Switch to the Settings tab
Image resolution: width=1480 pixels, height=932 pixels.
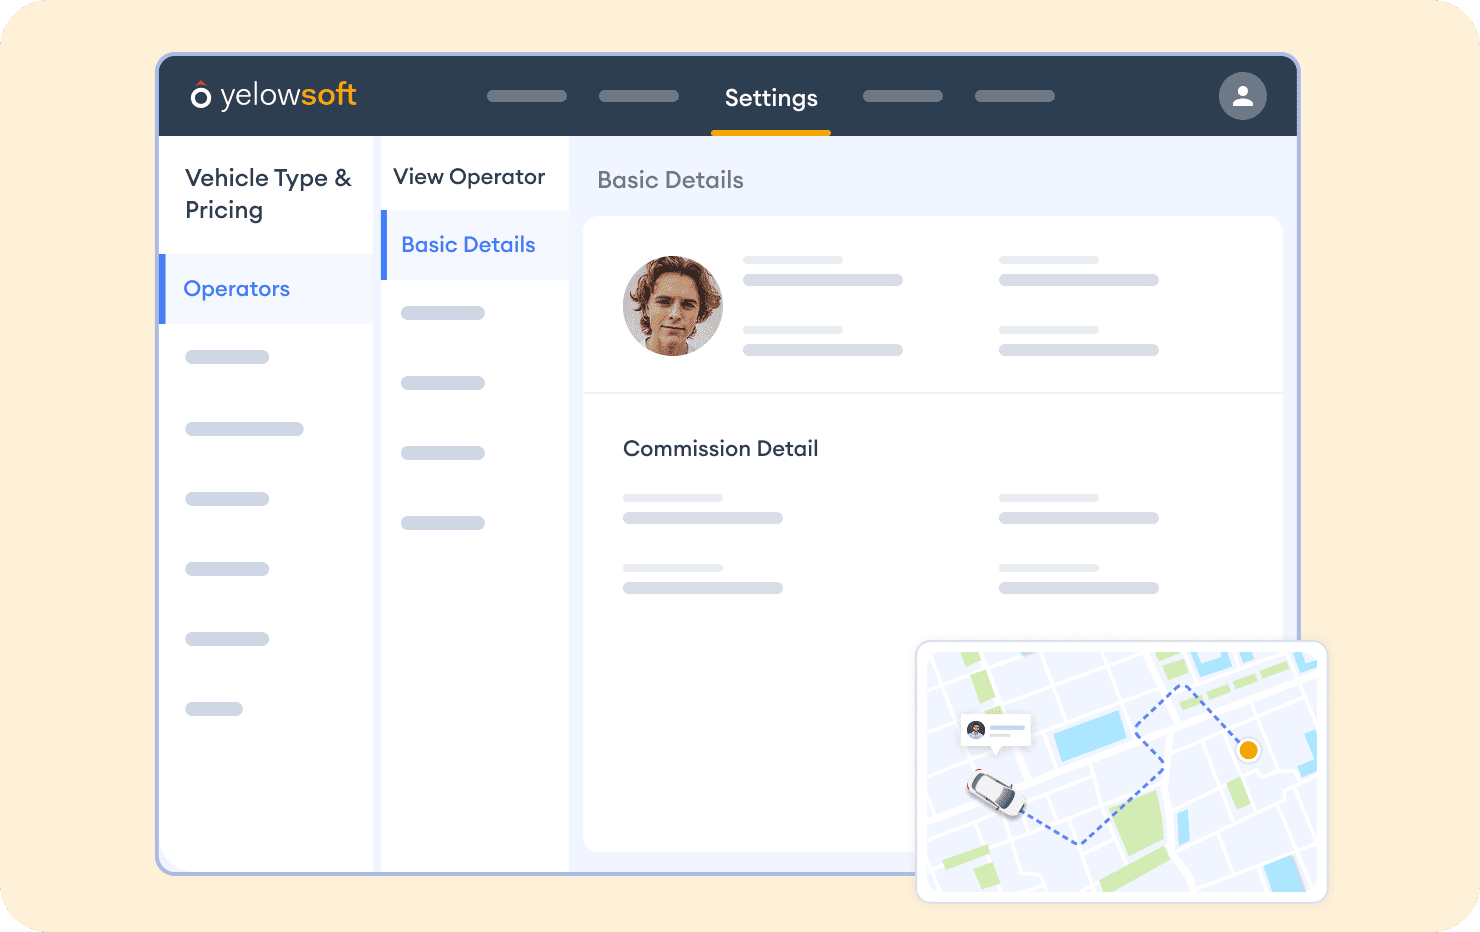(770, 98)
